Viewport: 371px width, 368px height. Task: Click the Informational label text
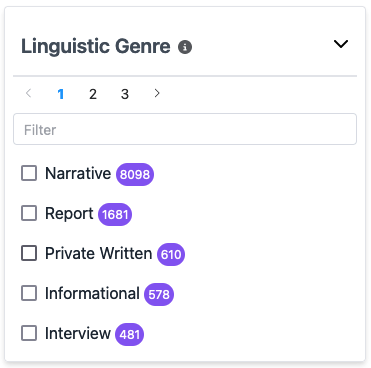[x=92, y=293]
